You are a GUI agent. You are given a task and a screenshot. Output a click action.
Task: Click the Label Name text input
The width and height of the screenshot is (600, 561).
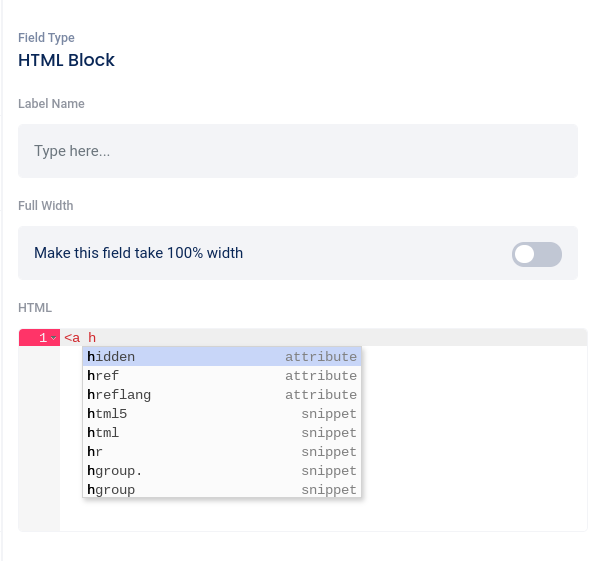(x=298, y=151)
